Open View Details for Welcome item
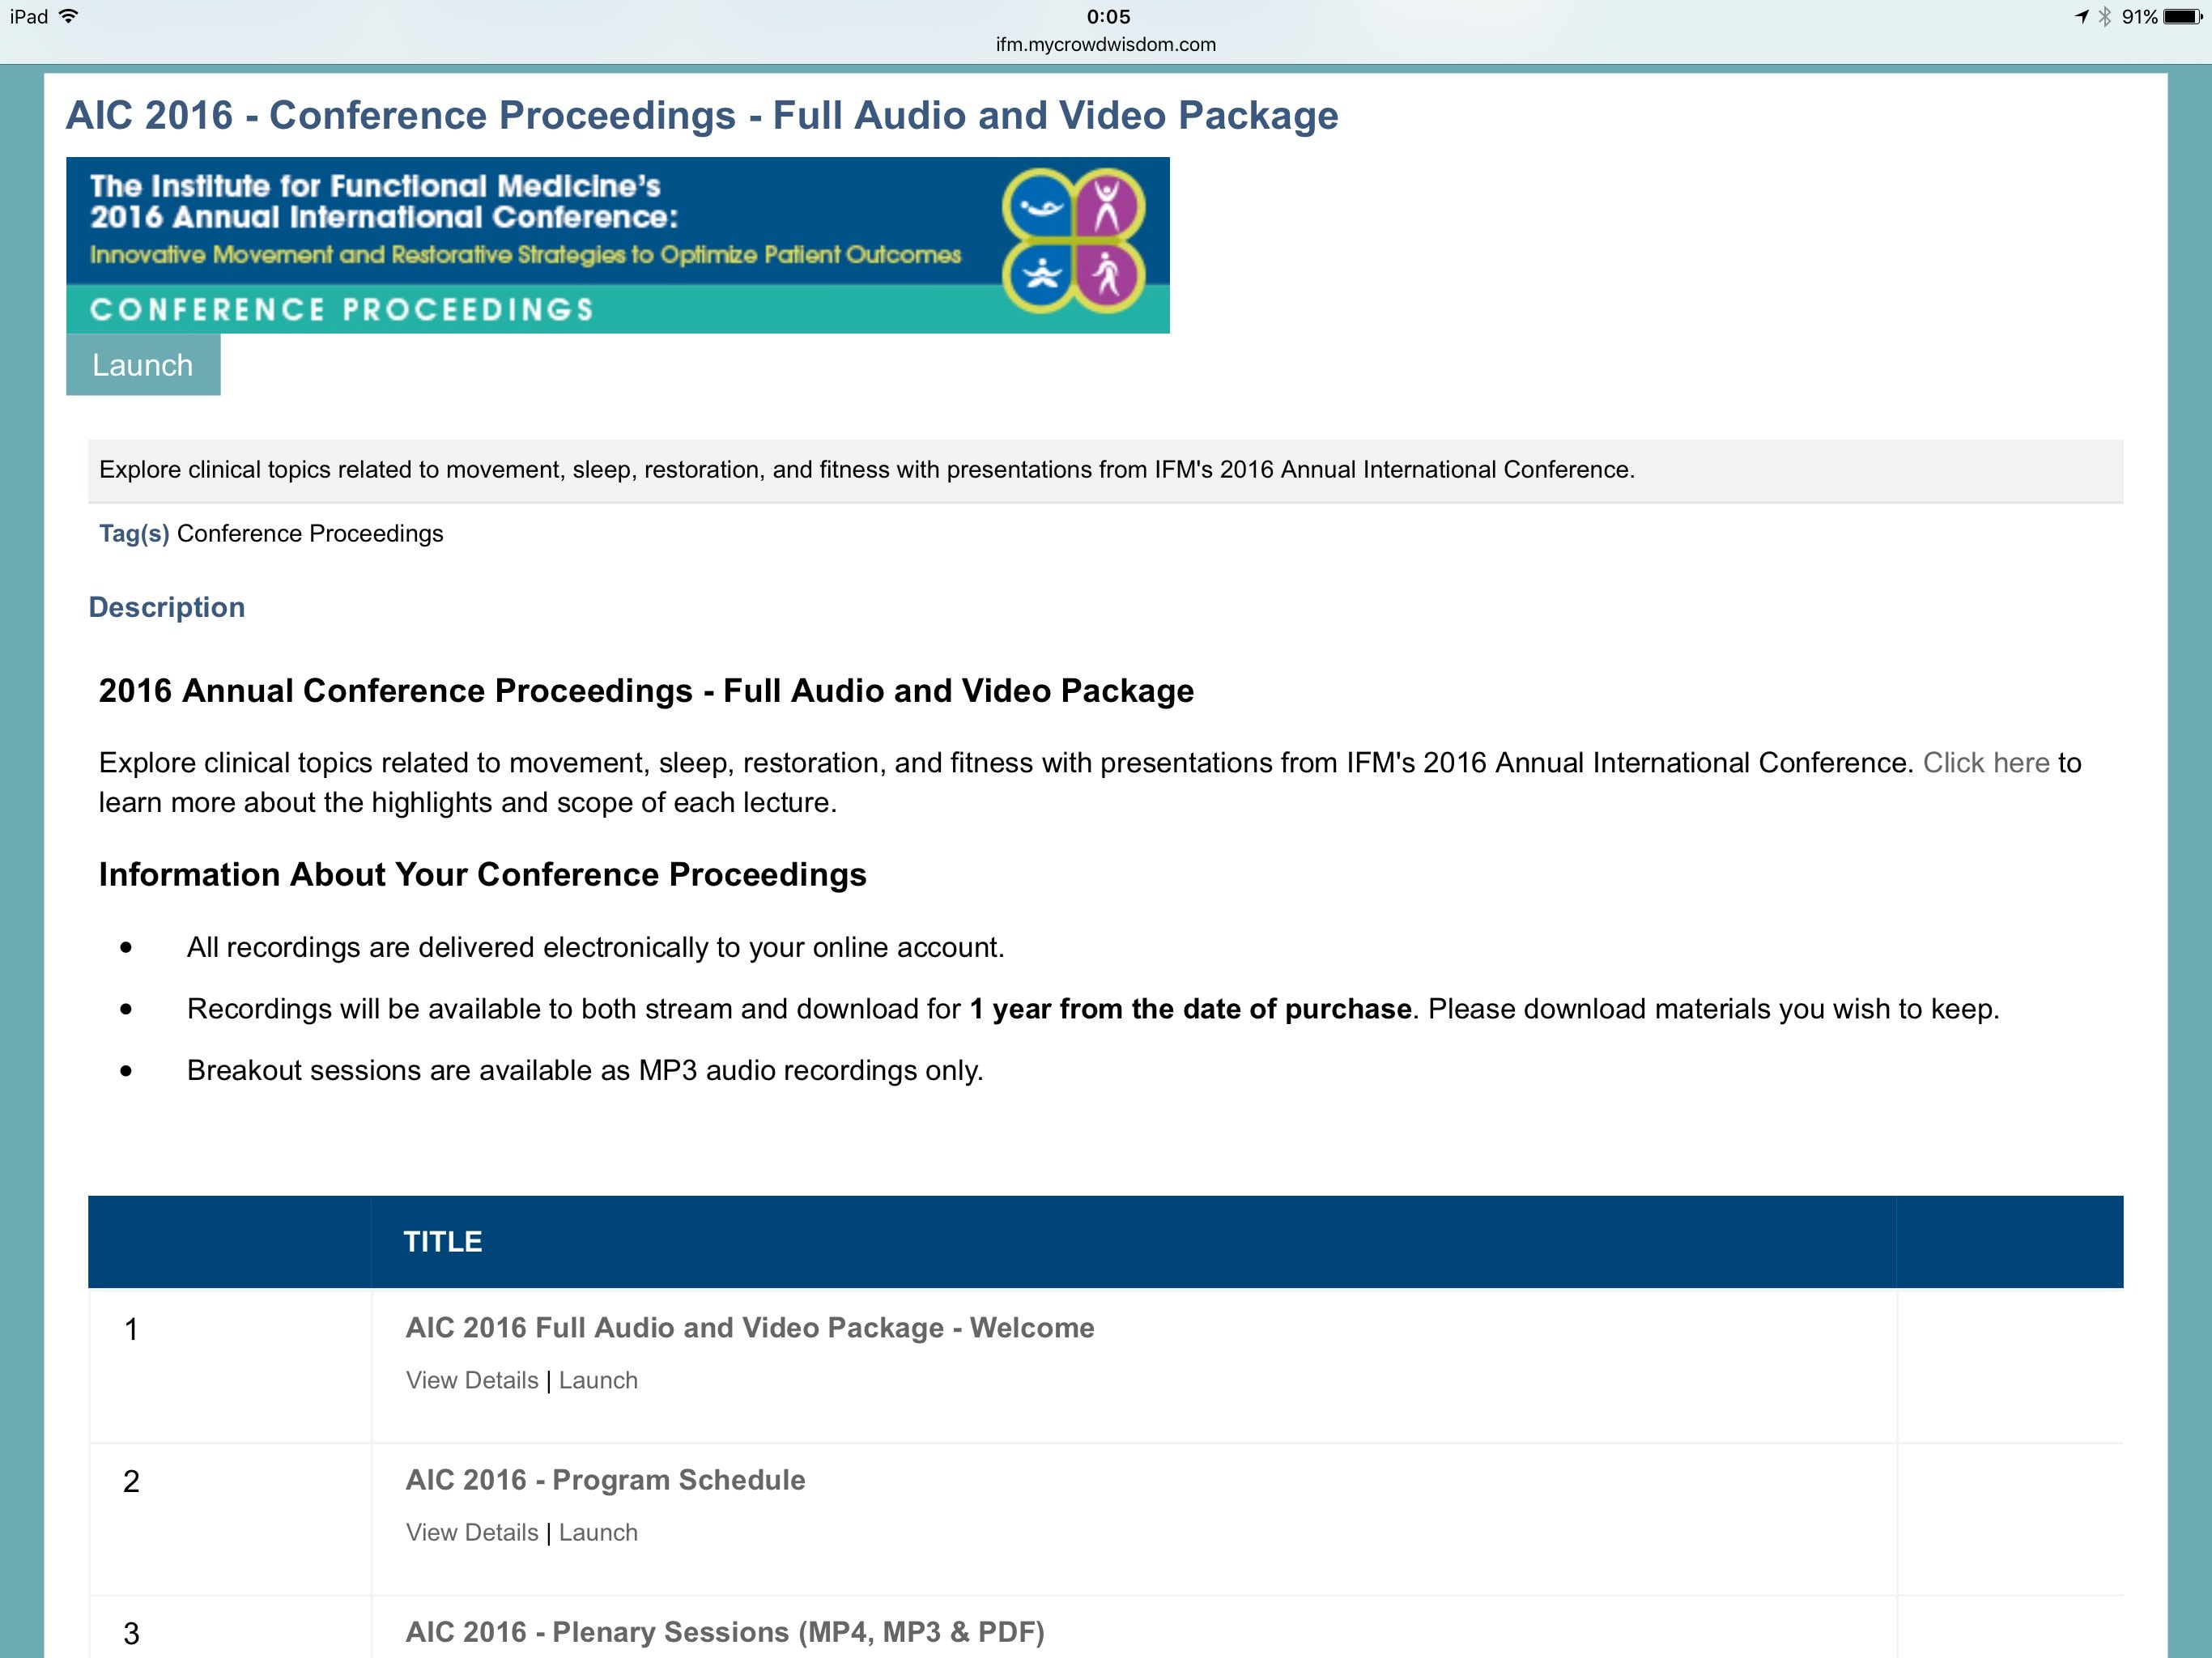2212x1658 pixels. tap(471, 1380)
